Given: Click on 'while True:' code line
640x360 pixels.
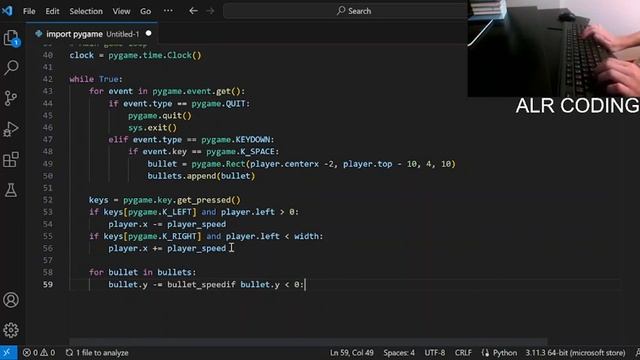Looking at the screenshot, I should (x=96, y=79).
